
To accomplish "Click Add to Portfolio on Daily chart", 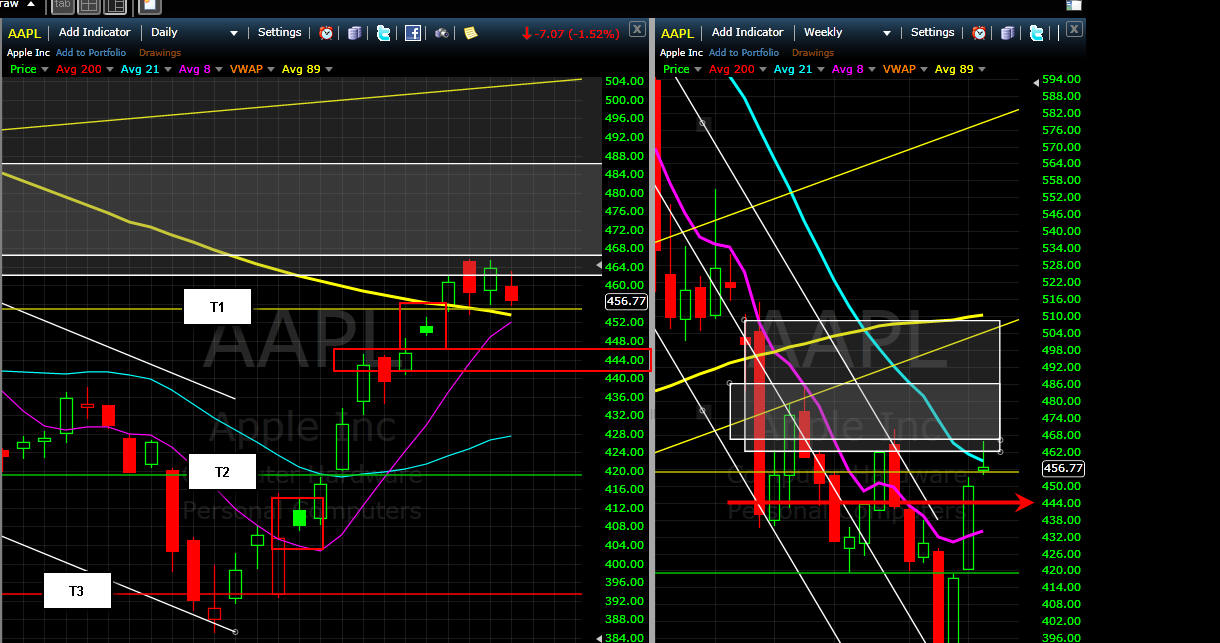I will pos(91,52).
